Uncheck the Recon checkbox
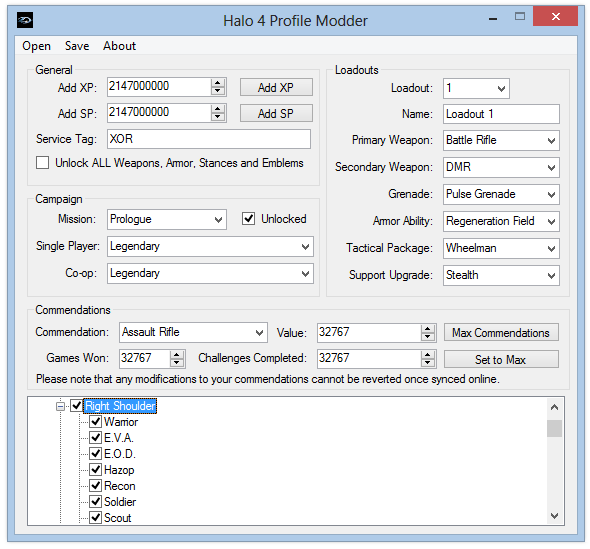 click(x=96, y=486)
